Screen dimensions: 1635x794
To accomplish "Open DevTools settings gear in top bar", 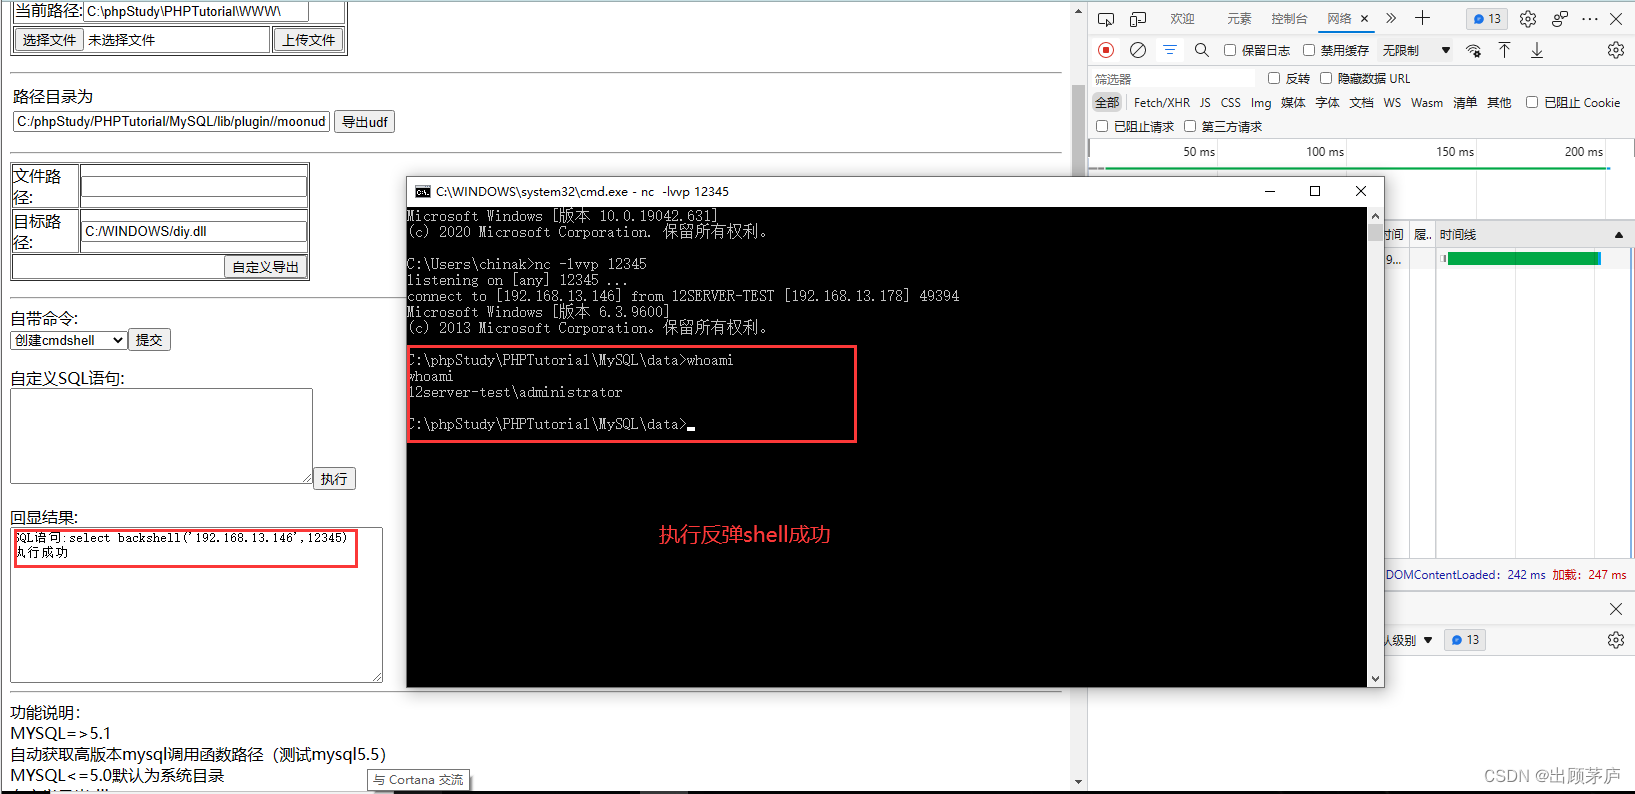I will tap(1528, 19).
